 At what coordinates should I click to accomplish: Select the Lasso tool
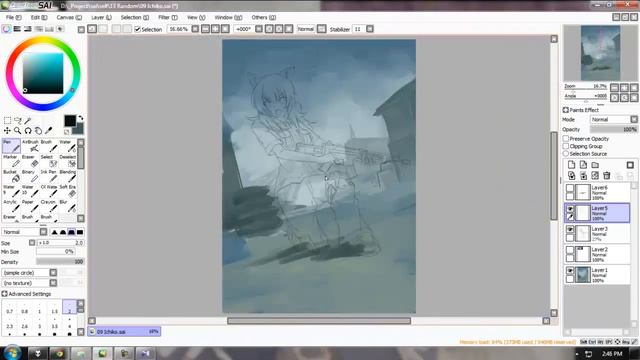coord(18,120)
